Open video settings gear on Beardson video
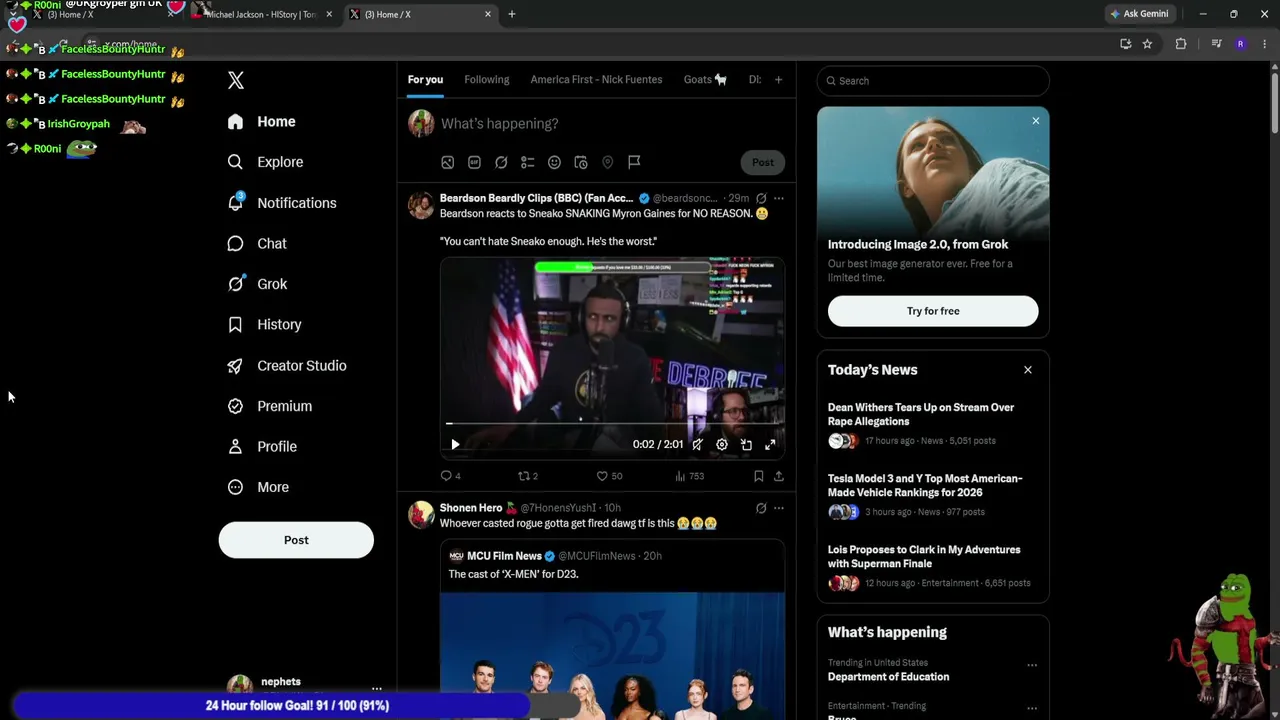This screenshot has width=1280, height=720. click(x=722, y=444)
